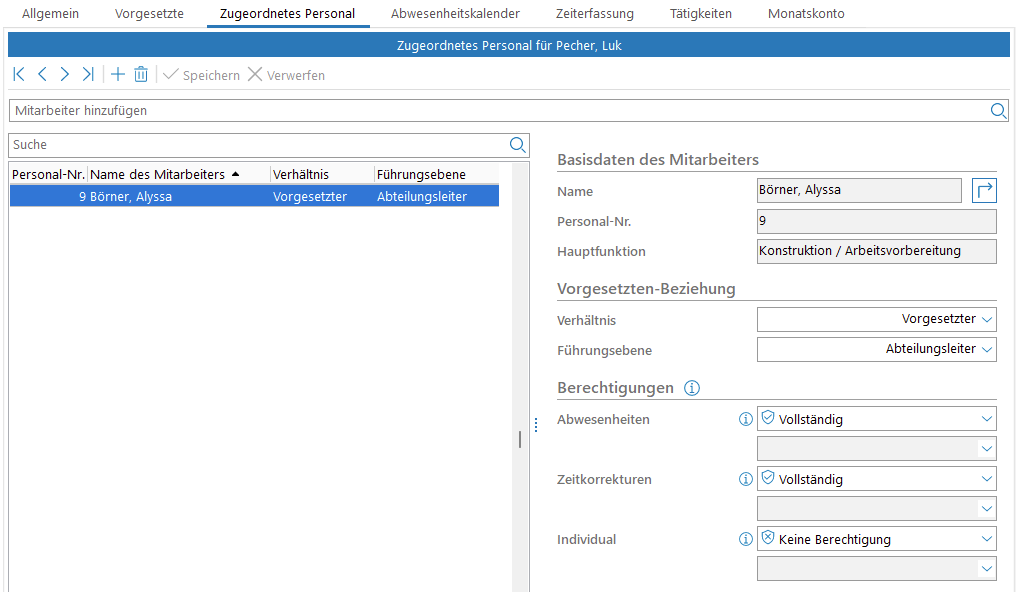Jump to the first record
The width and height of the screenshot is (1016, 592).
click(19, 75)
